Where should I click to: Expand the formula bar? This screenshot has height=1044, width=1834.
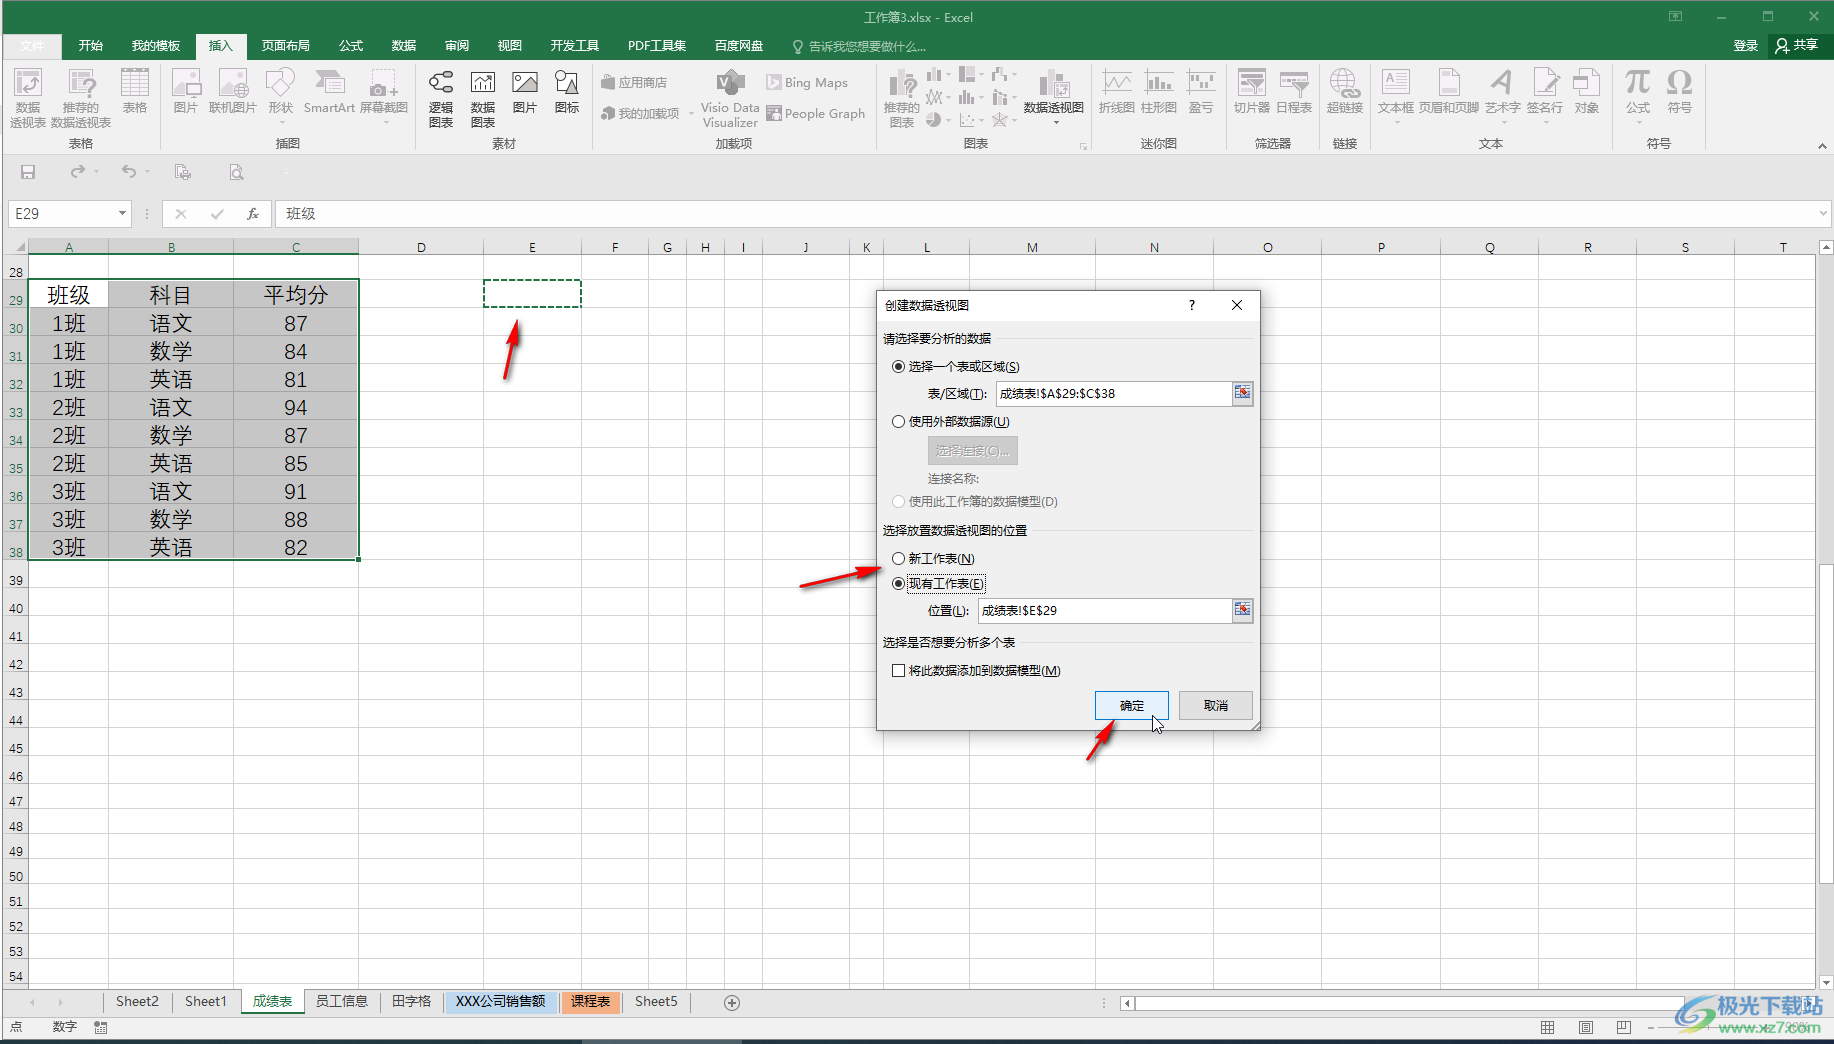(x=1823, y=213)
